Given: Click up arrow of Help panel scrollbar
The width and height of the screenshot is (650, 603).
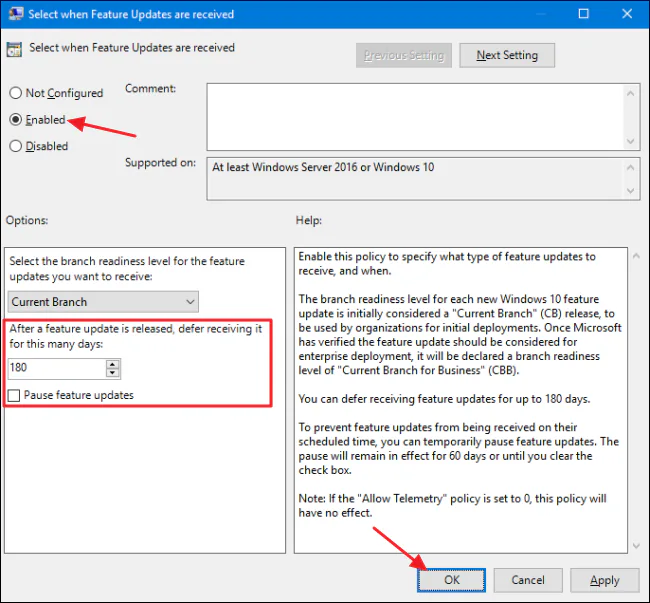Looking at the screenshot, I should 636,257.
